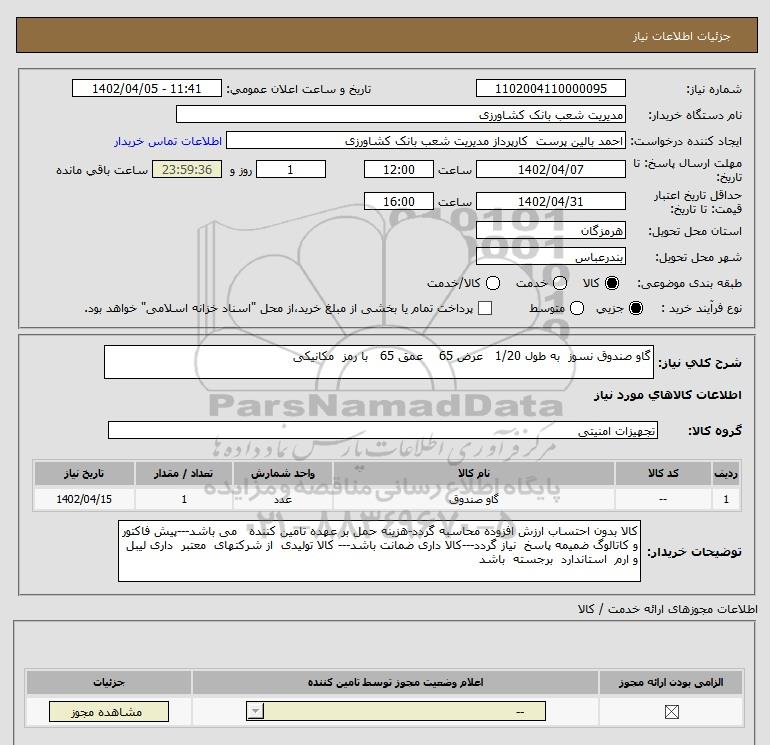
Task: Select the خدمت radio button
Action: 560,283
